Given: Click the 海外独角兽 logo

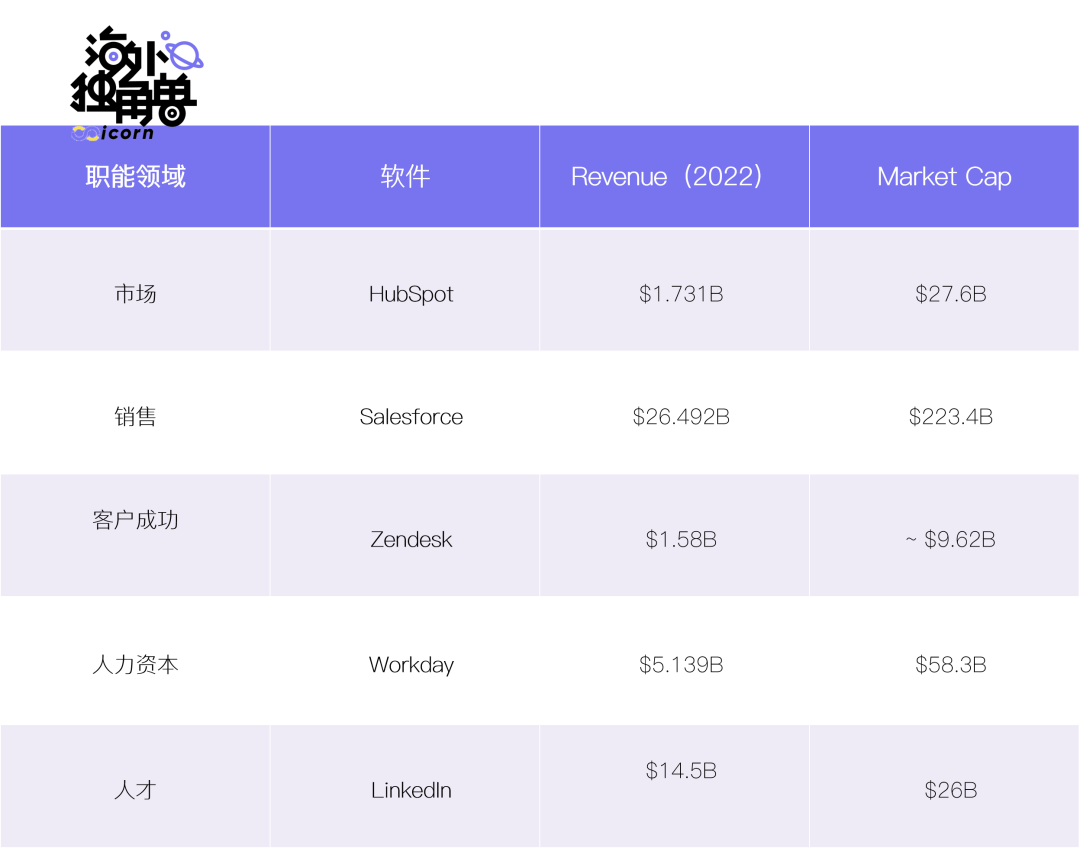Looking at the screenshot, I should coord(137,84).
